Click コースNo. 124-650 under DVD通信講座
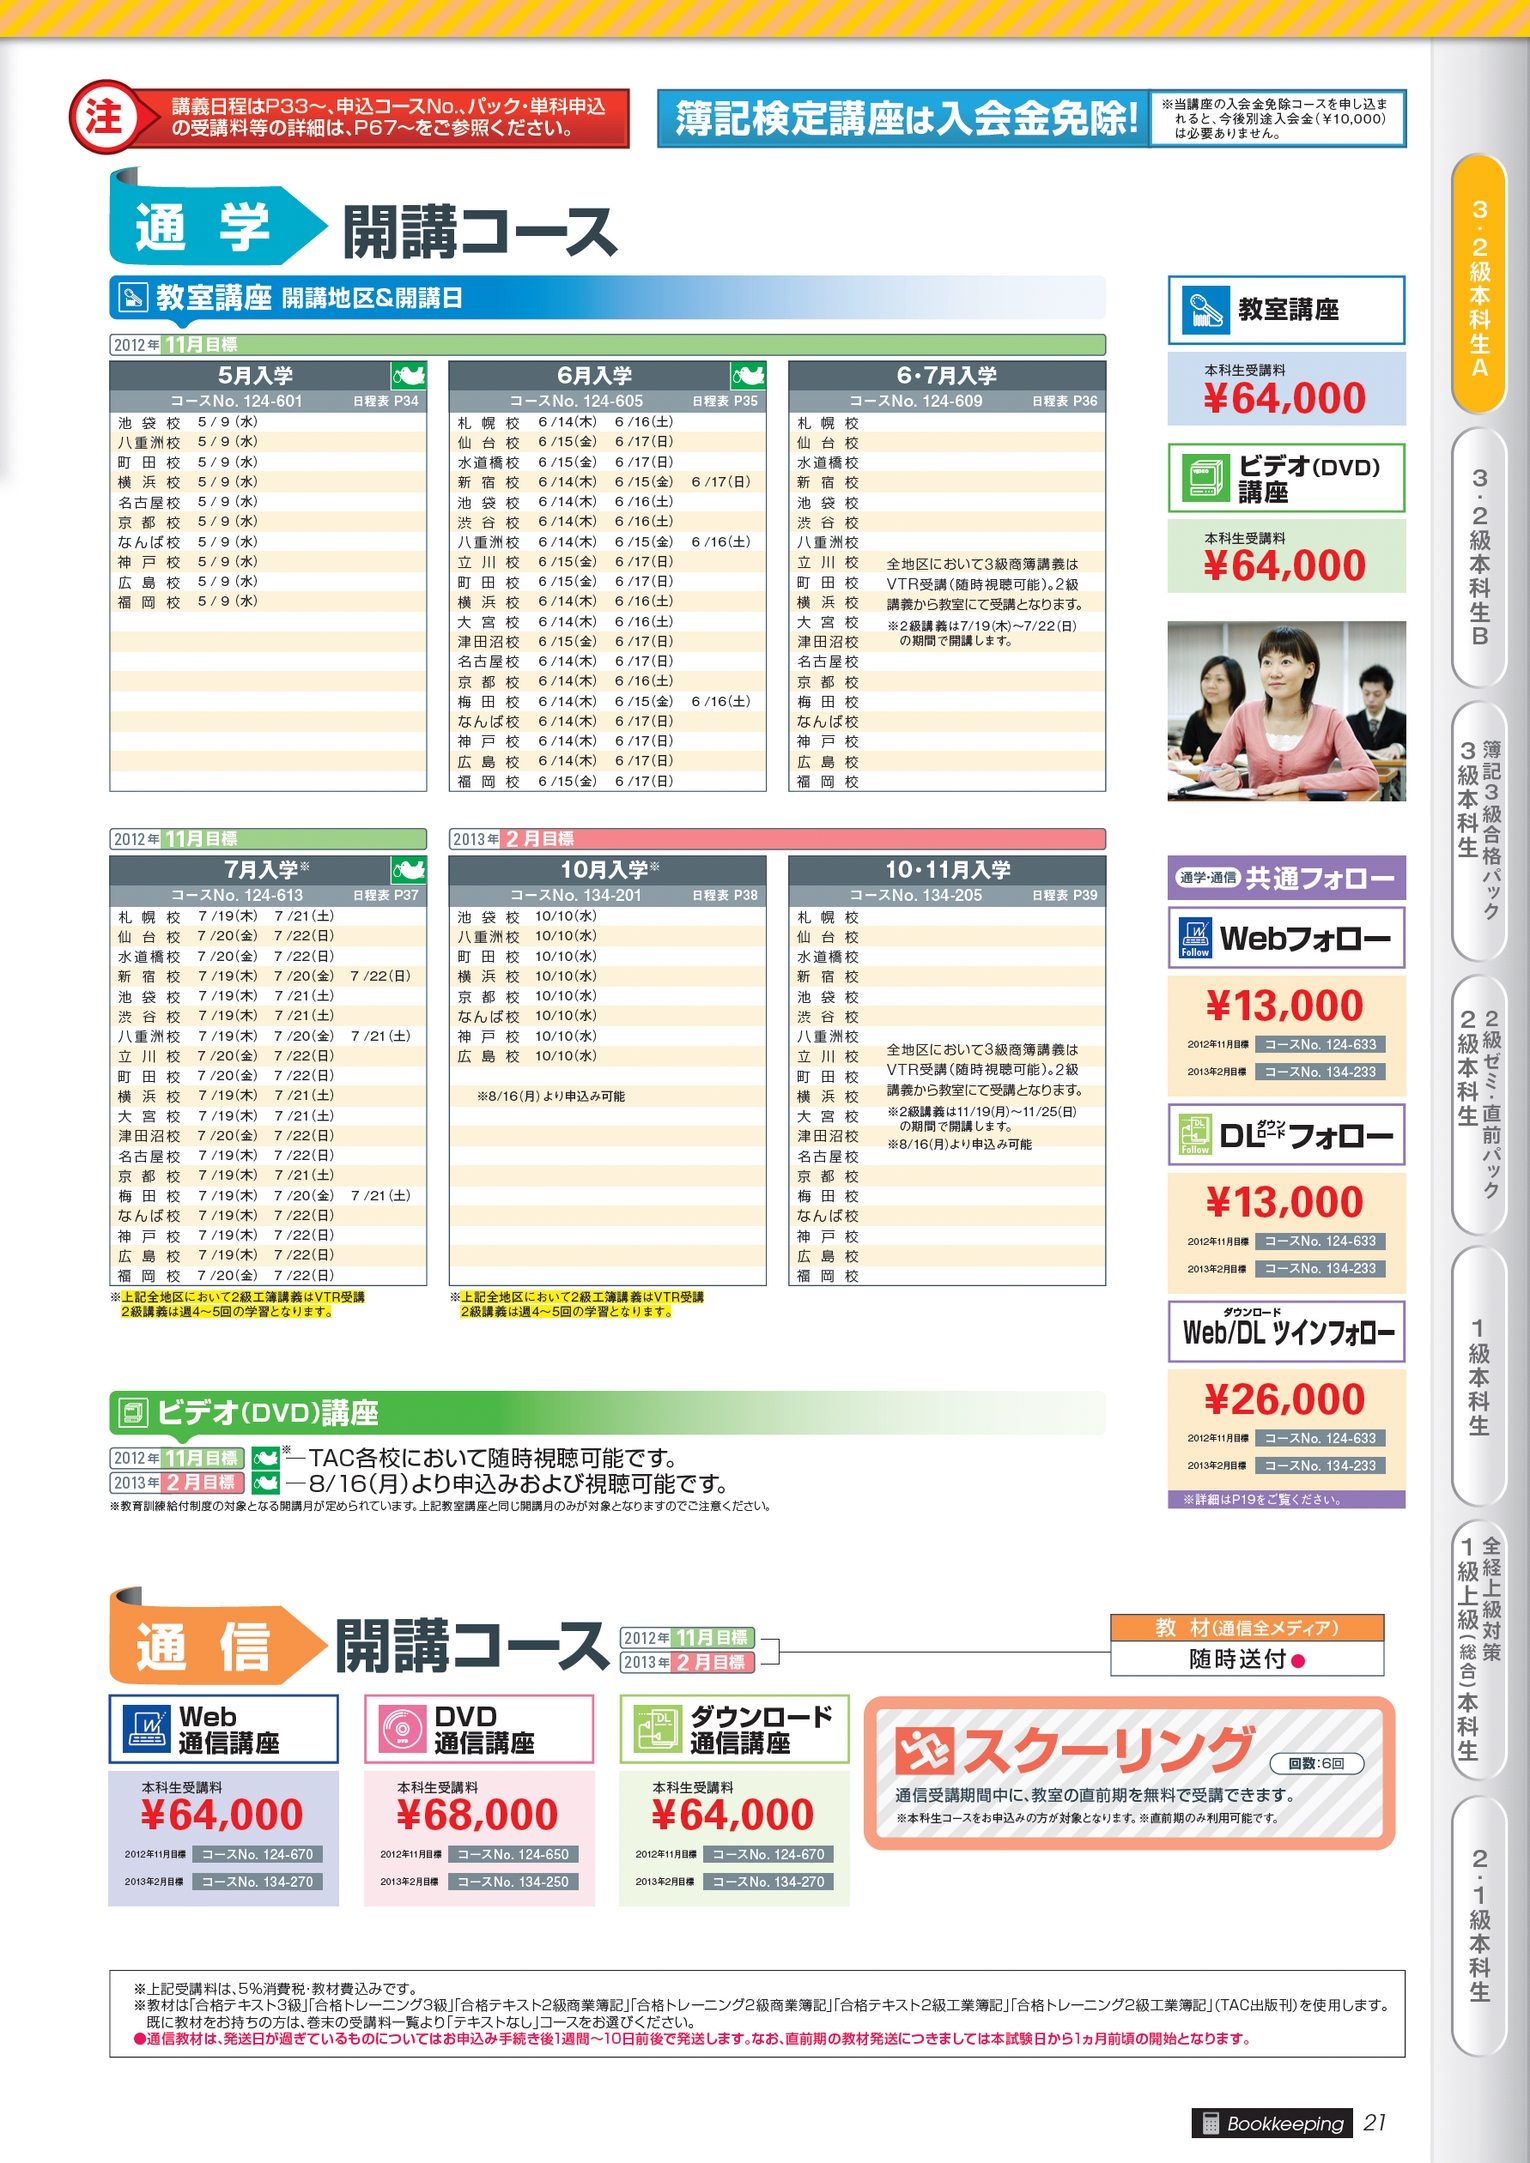Viewport: 1530px width, 2163px height. [512, 1854]
